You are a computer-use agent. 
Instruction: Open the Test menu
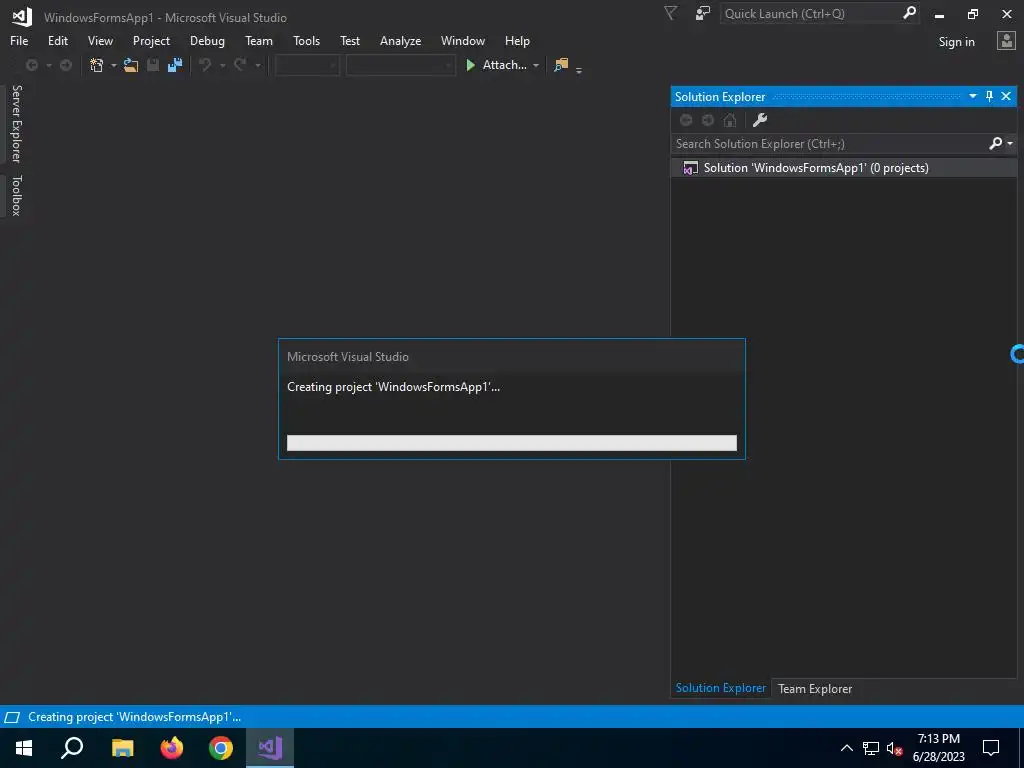coord(350,40)
